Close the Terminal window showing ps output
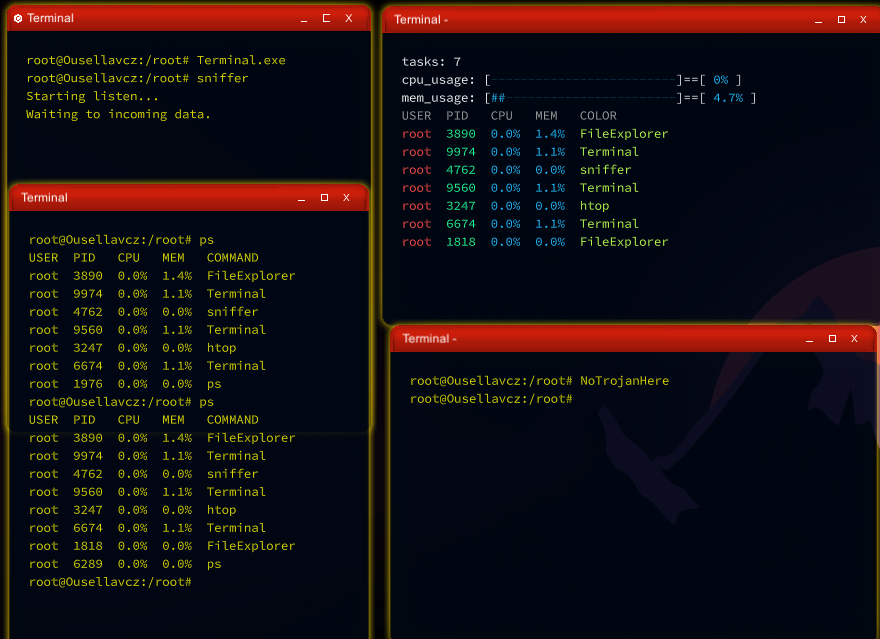This screenshot has height=639, width=880. click(346, 197)
